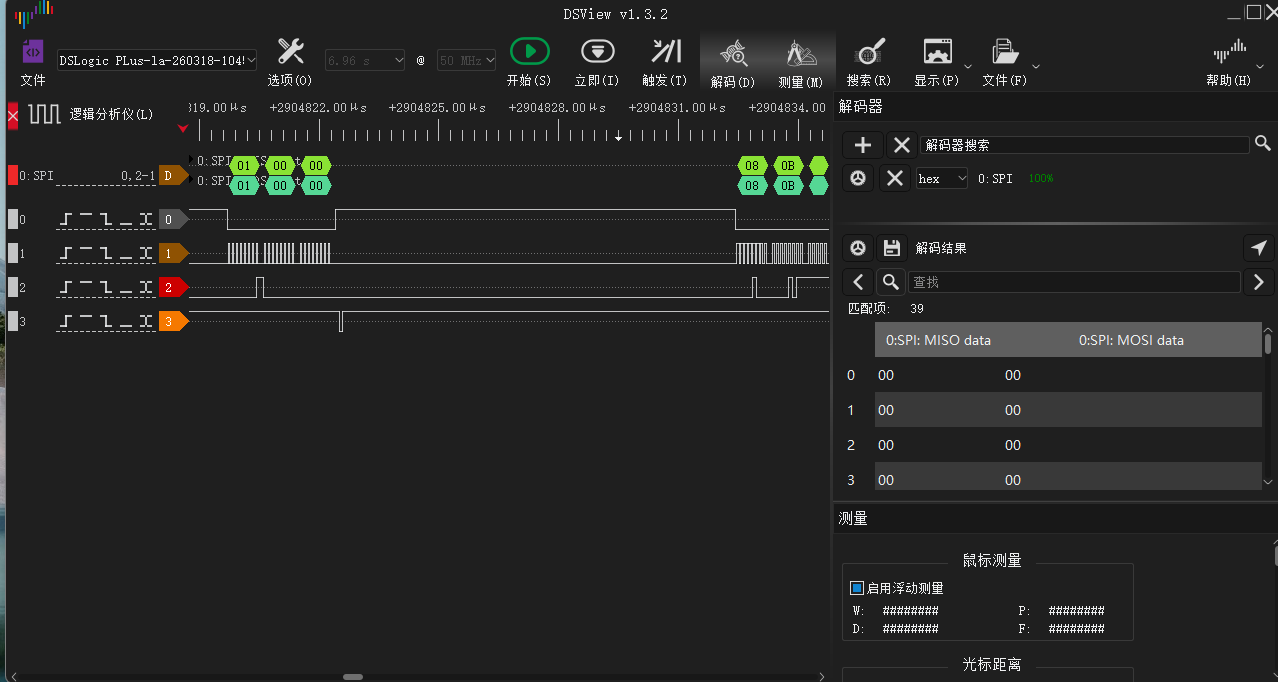Toggle the 解码 decode panel
1278x682 pixels.
733,61
